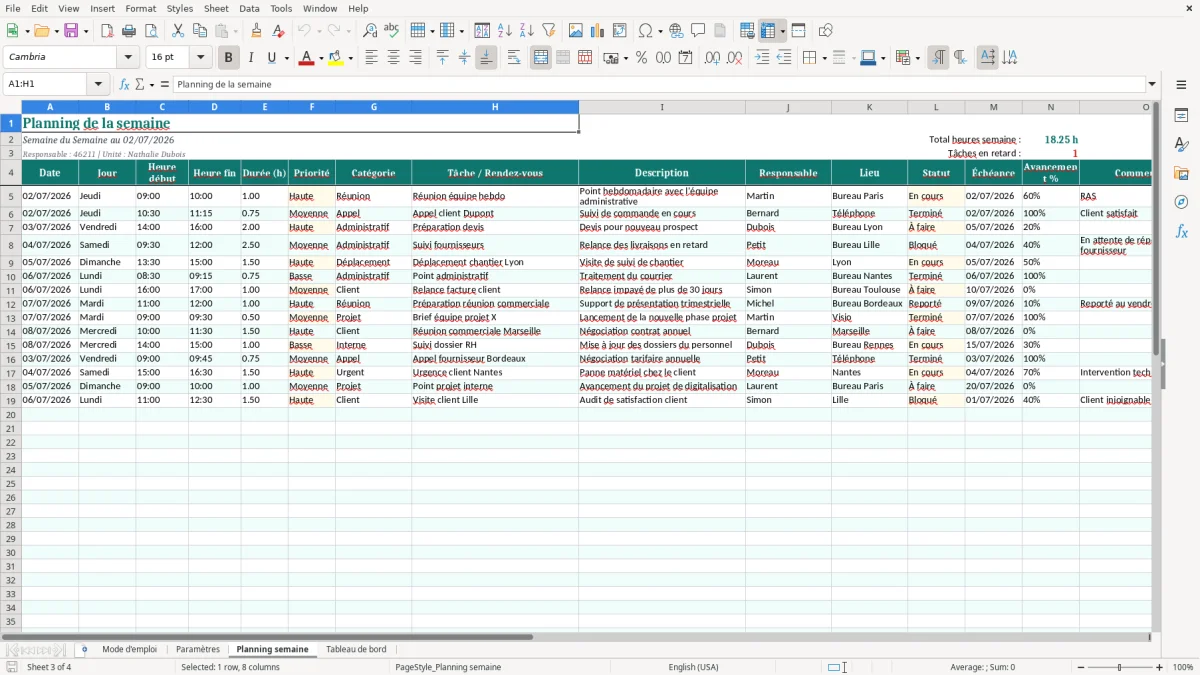Toggle the AutoFilter funnel icon

click(549, 31)
